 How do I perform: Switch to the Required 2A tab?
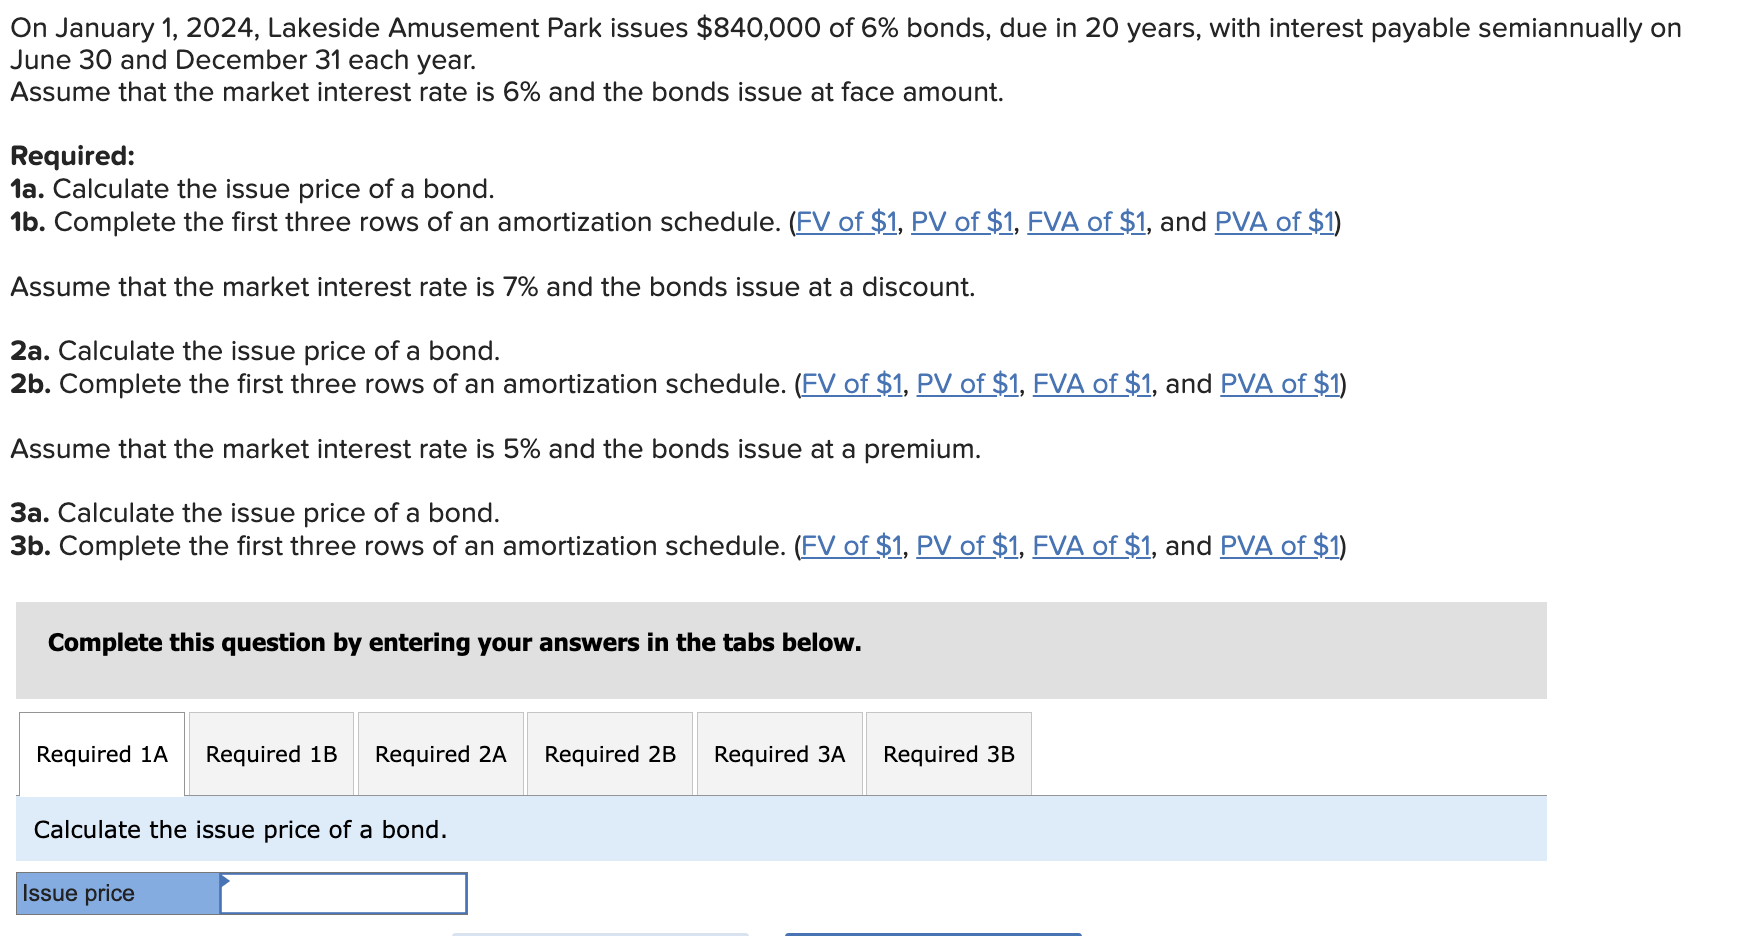(440, 754)
